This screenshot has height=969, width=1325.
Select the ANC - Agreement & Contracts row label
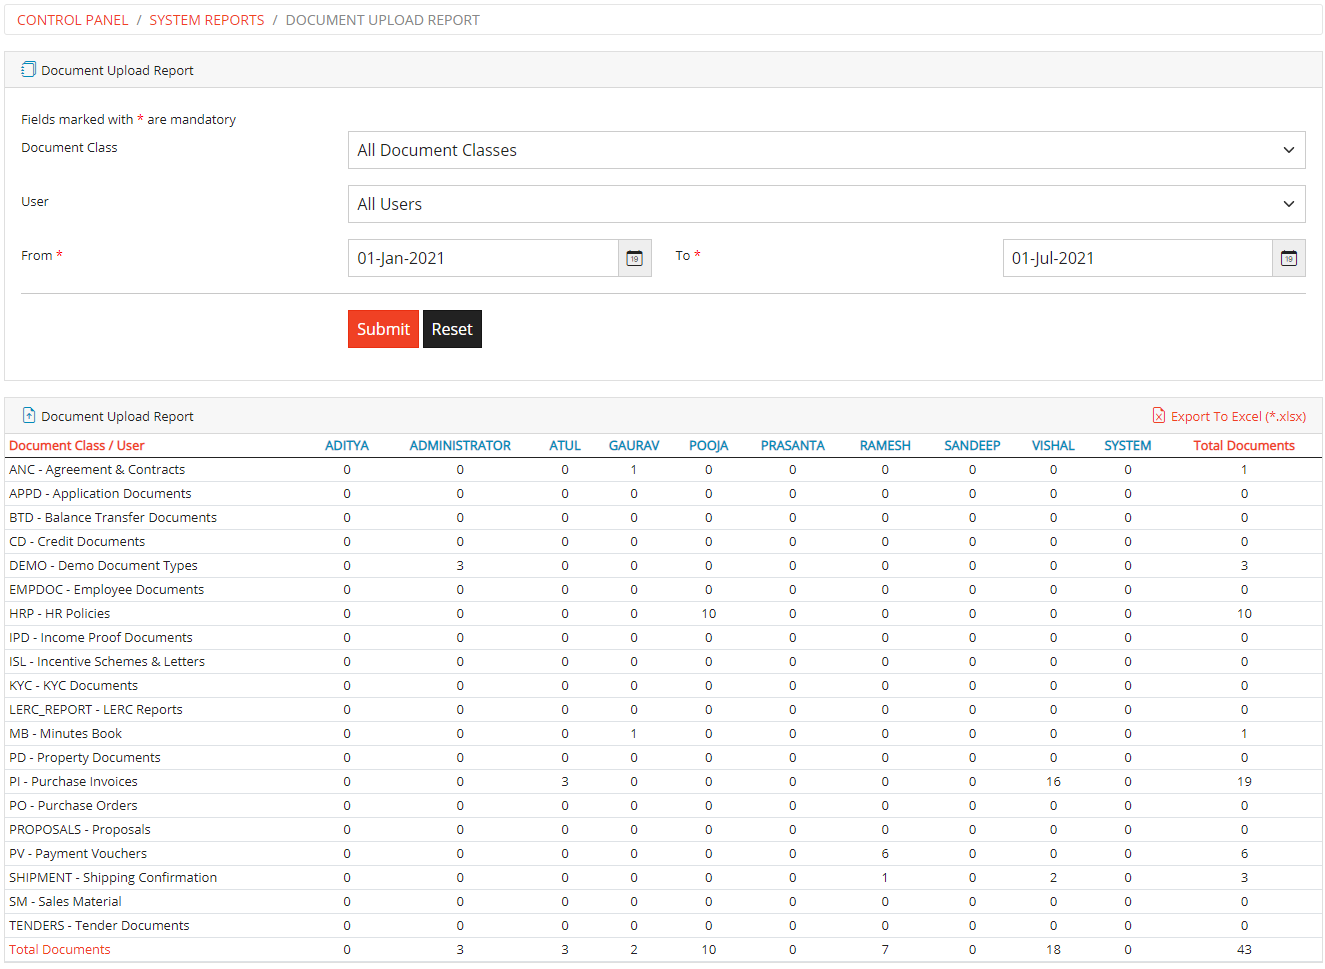coord(97,470)
